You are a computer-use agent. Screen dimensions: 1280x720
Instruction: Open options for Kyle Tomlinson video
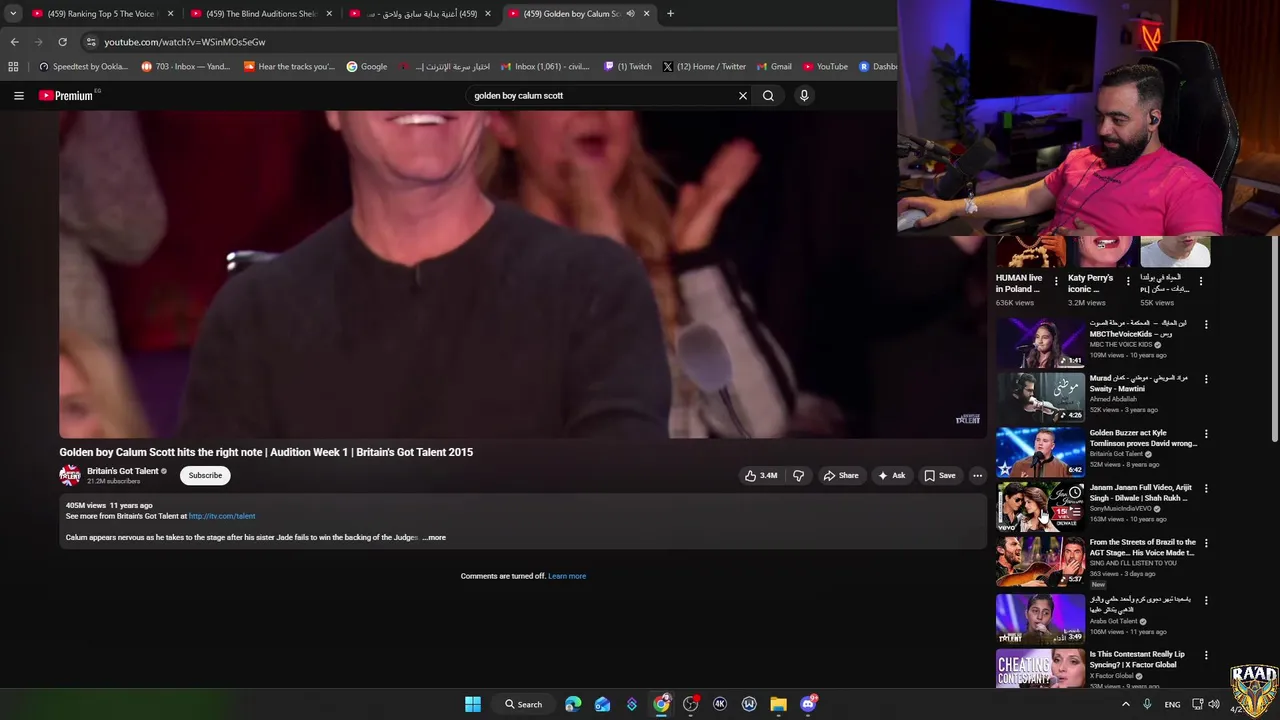tap(1206, 434)
